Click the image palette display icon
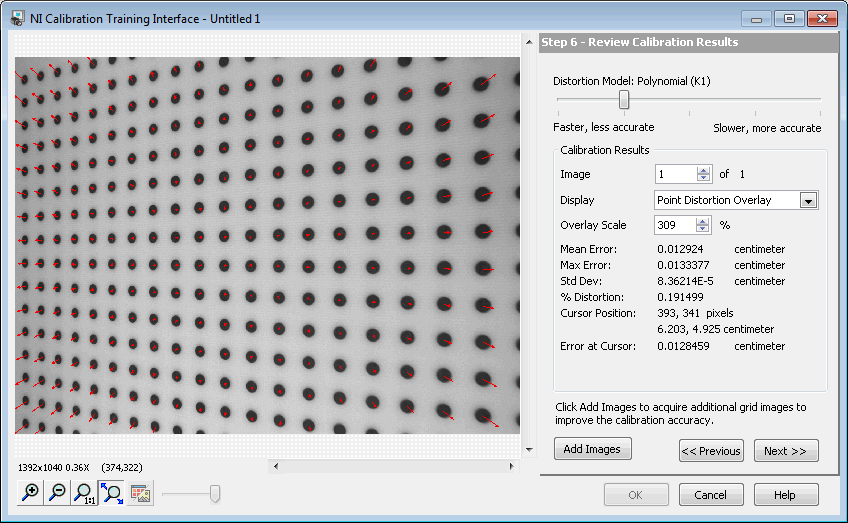This screenshot has height=523, width=848. tap(140, 493)
